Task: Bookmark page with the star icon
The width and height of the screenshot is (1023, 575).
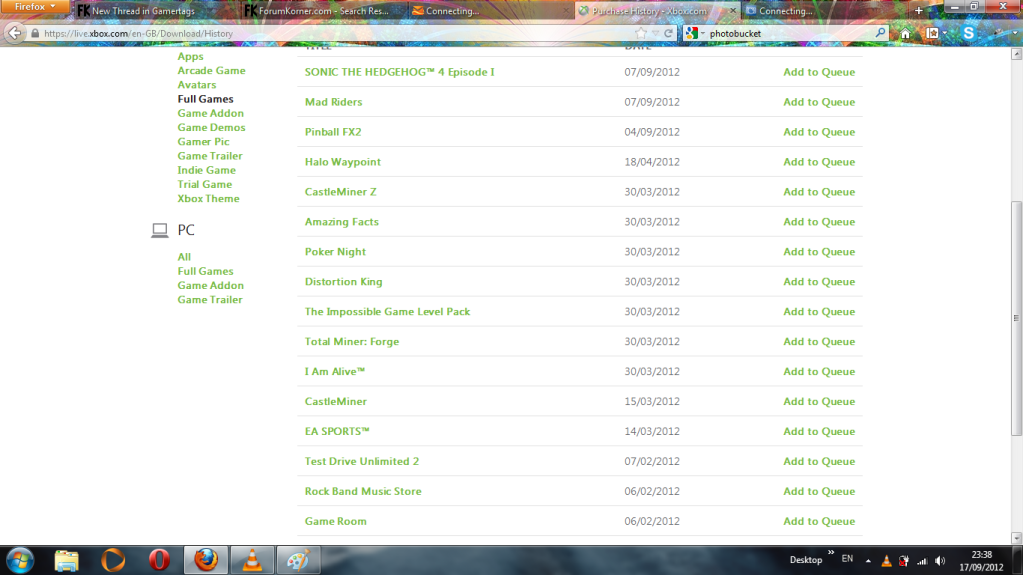Action: 640,33
